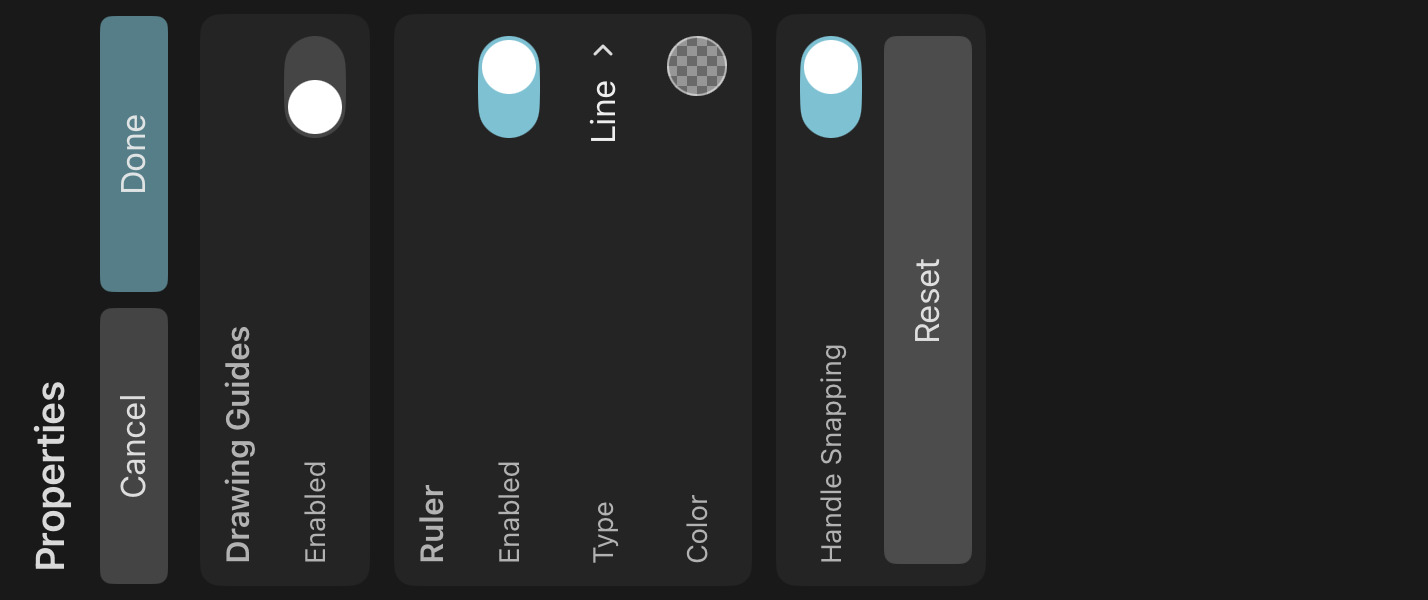Dismiss the panel using Cancel

point(134,444)
